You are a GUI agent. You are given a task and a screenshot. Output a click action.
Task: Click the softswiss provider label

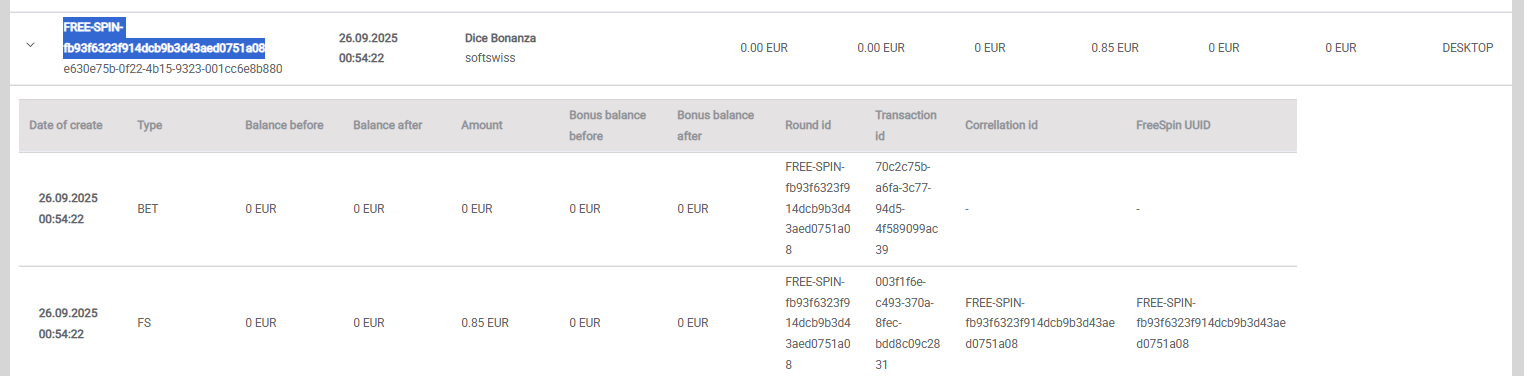click(x=489, y=58)
